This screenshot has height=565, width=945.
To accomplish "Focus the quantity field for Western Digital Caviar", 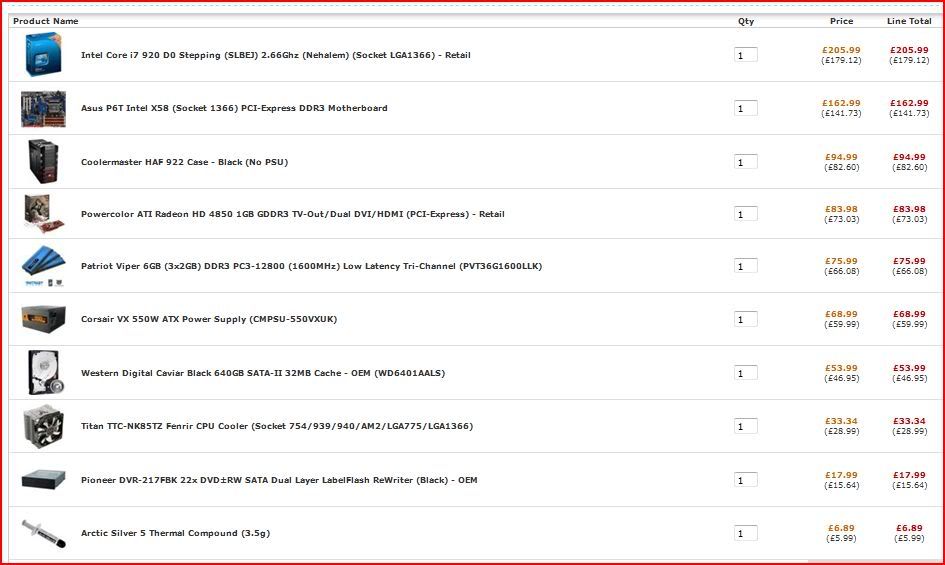I will (746, 373).
